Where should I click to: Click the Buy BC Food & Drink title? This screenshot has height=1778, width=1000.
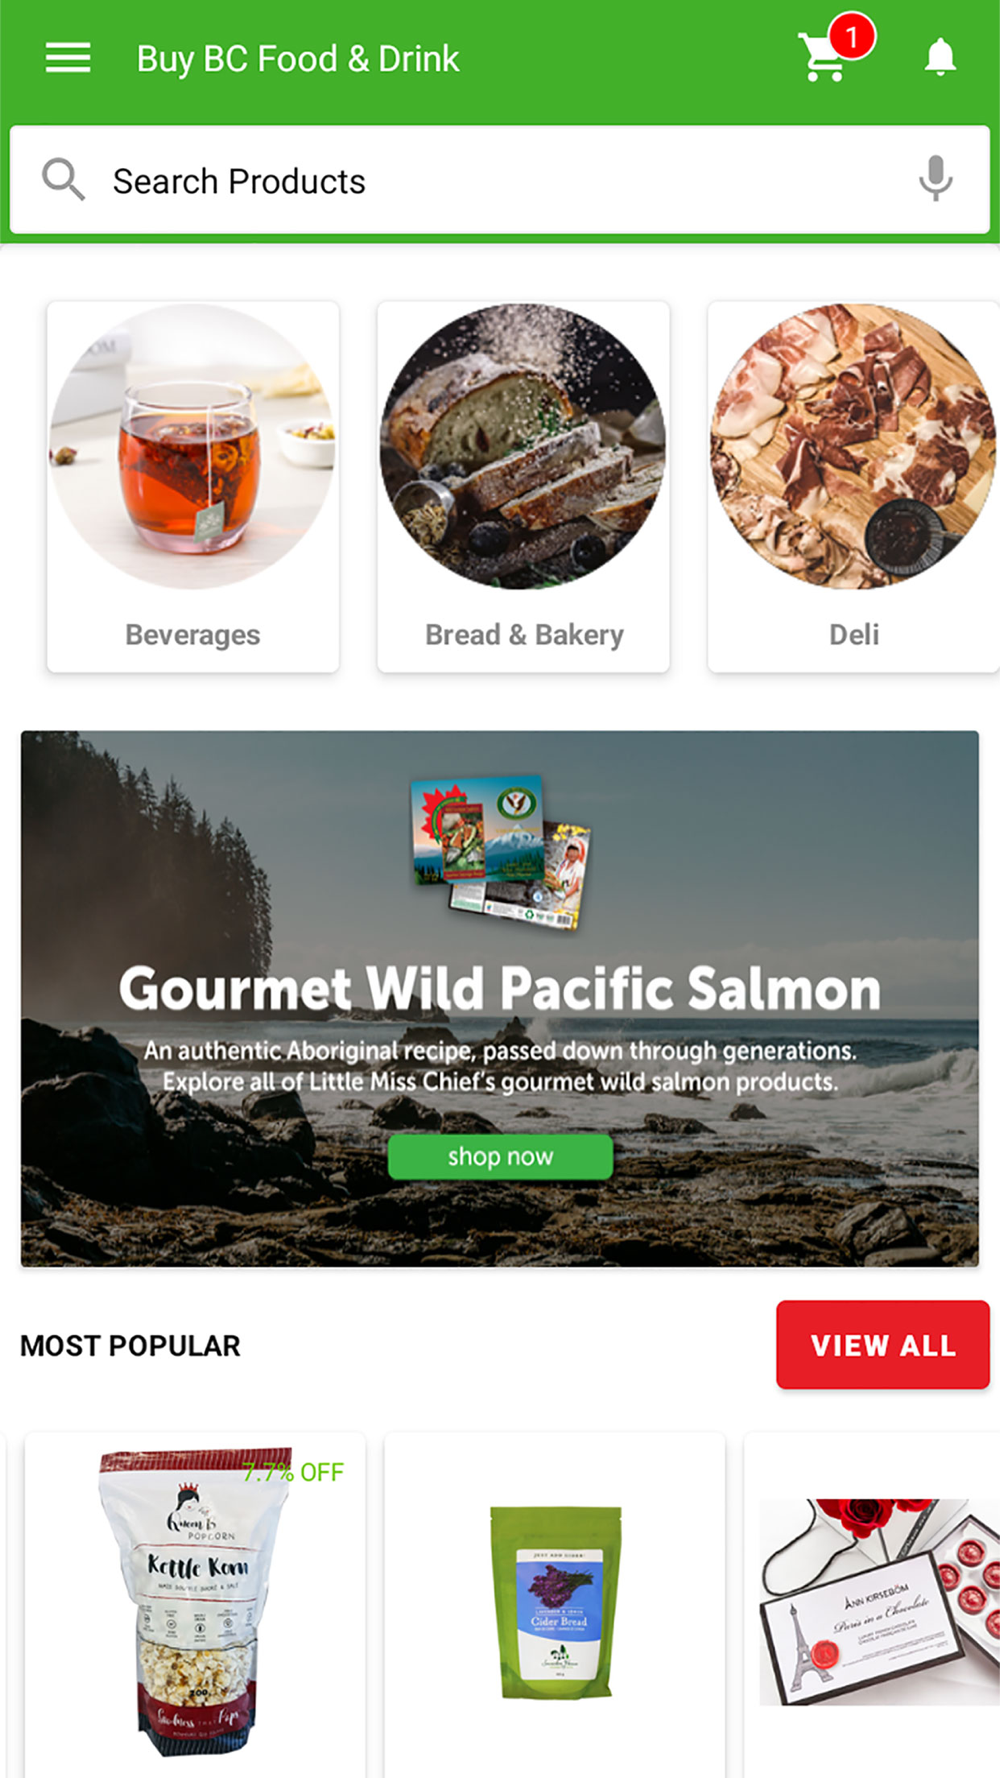point(298,59)
